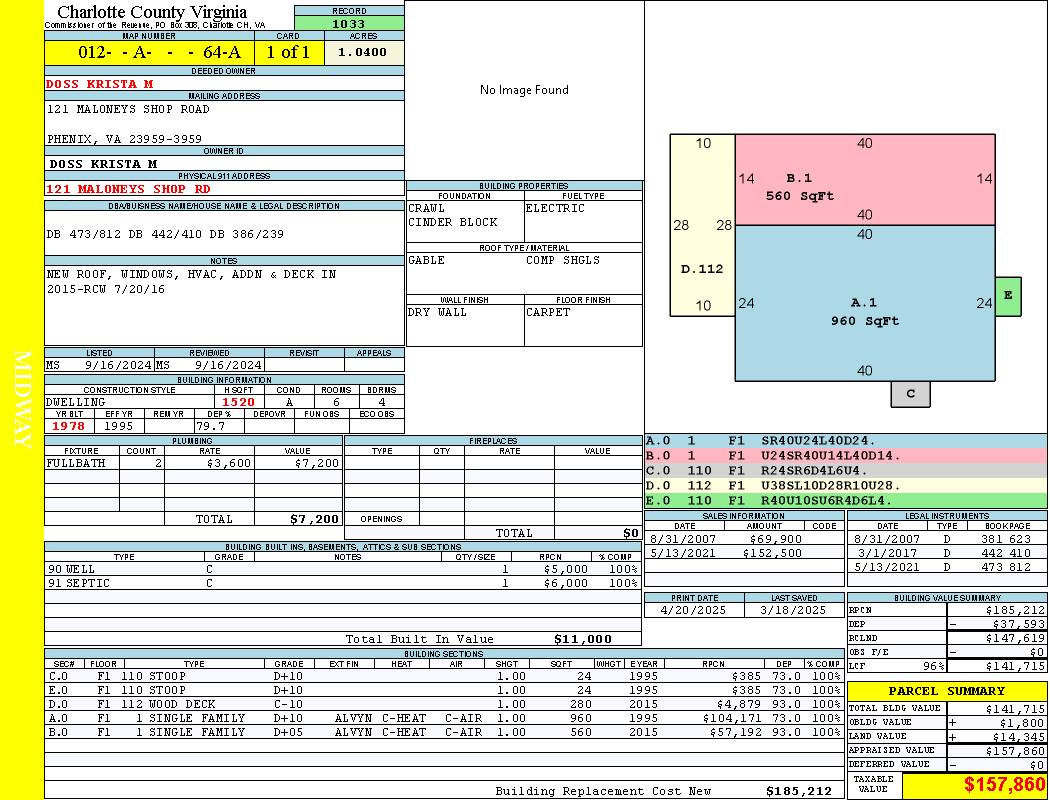Image resolution: width=1050 pixels, height=800 pixels.
Task: Click plumbing total $7,200 in bold
Action: (314, 519)
